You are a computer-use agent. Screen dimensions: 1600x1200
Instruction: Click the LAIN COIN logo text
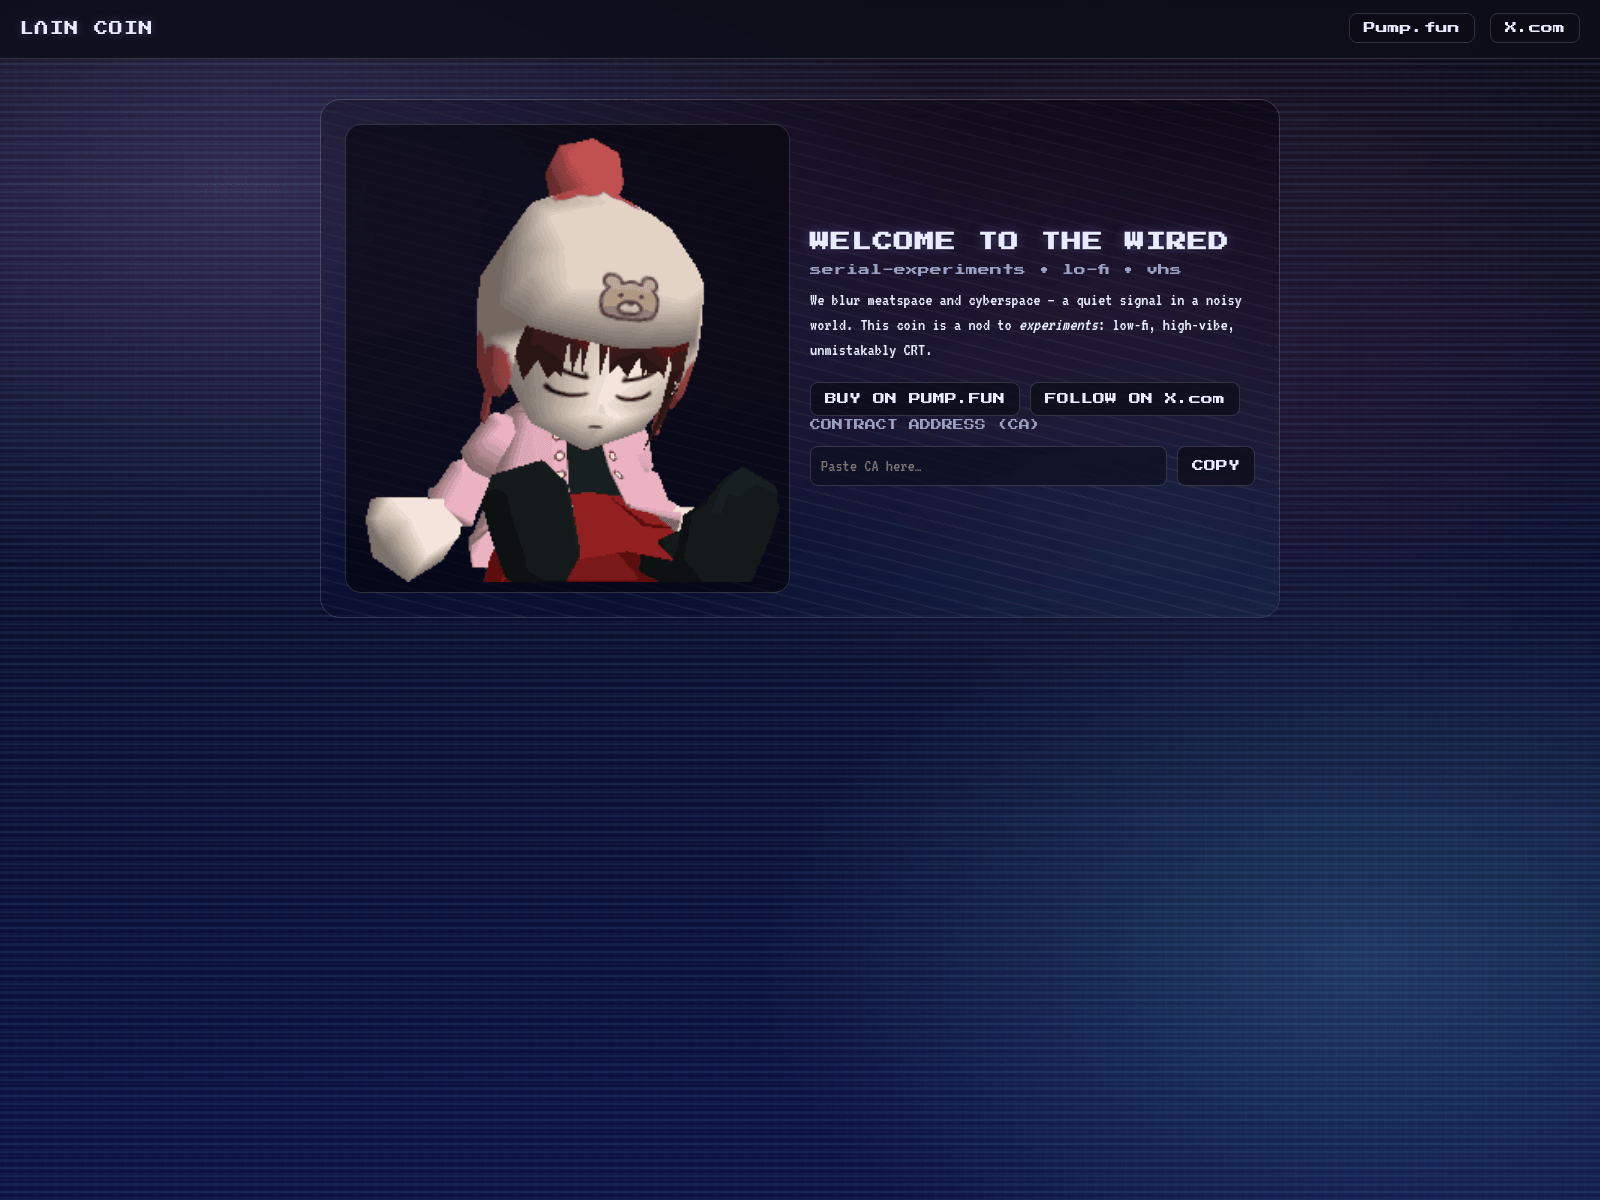[x=87, y=28]
